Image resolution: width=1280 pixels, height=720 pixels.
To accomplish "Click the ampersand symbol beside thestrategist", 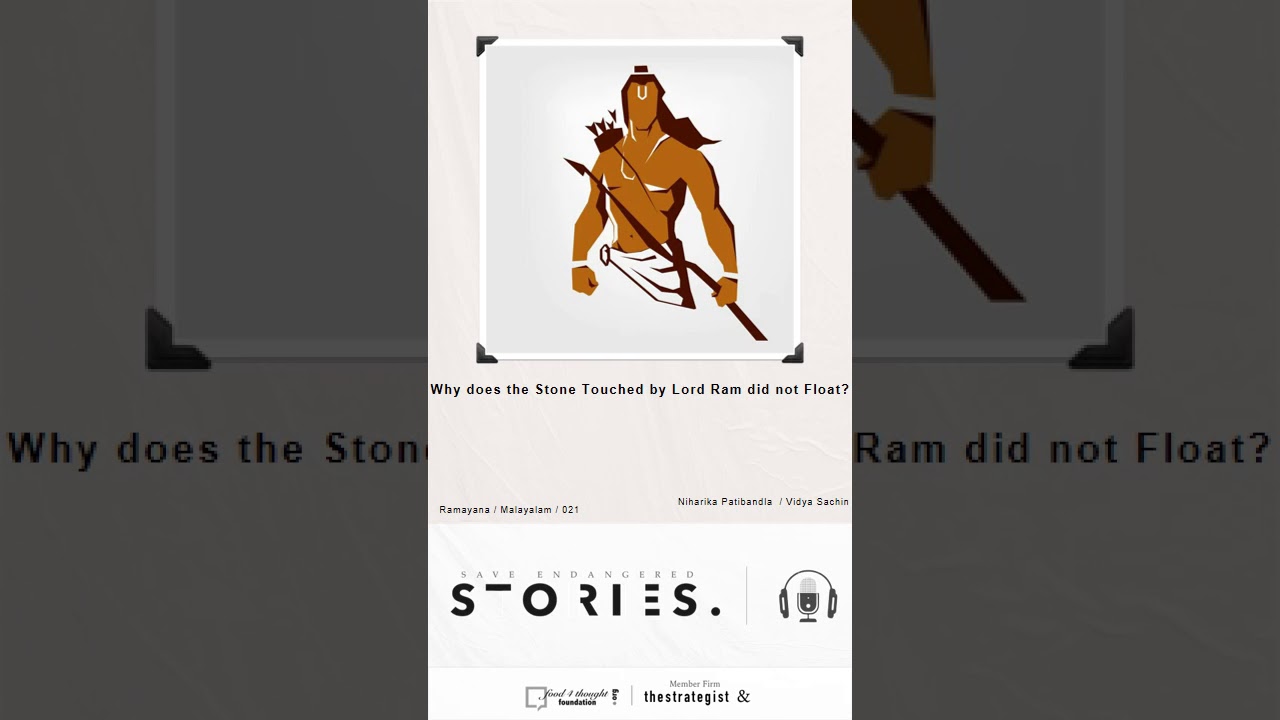I will pos(743,697).
